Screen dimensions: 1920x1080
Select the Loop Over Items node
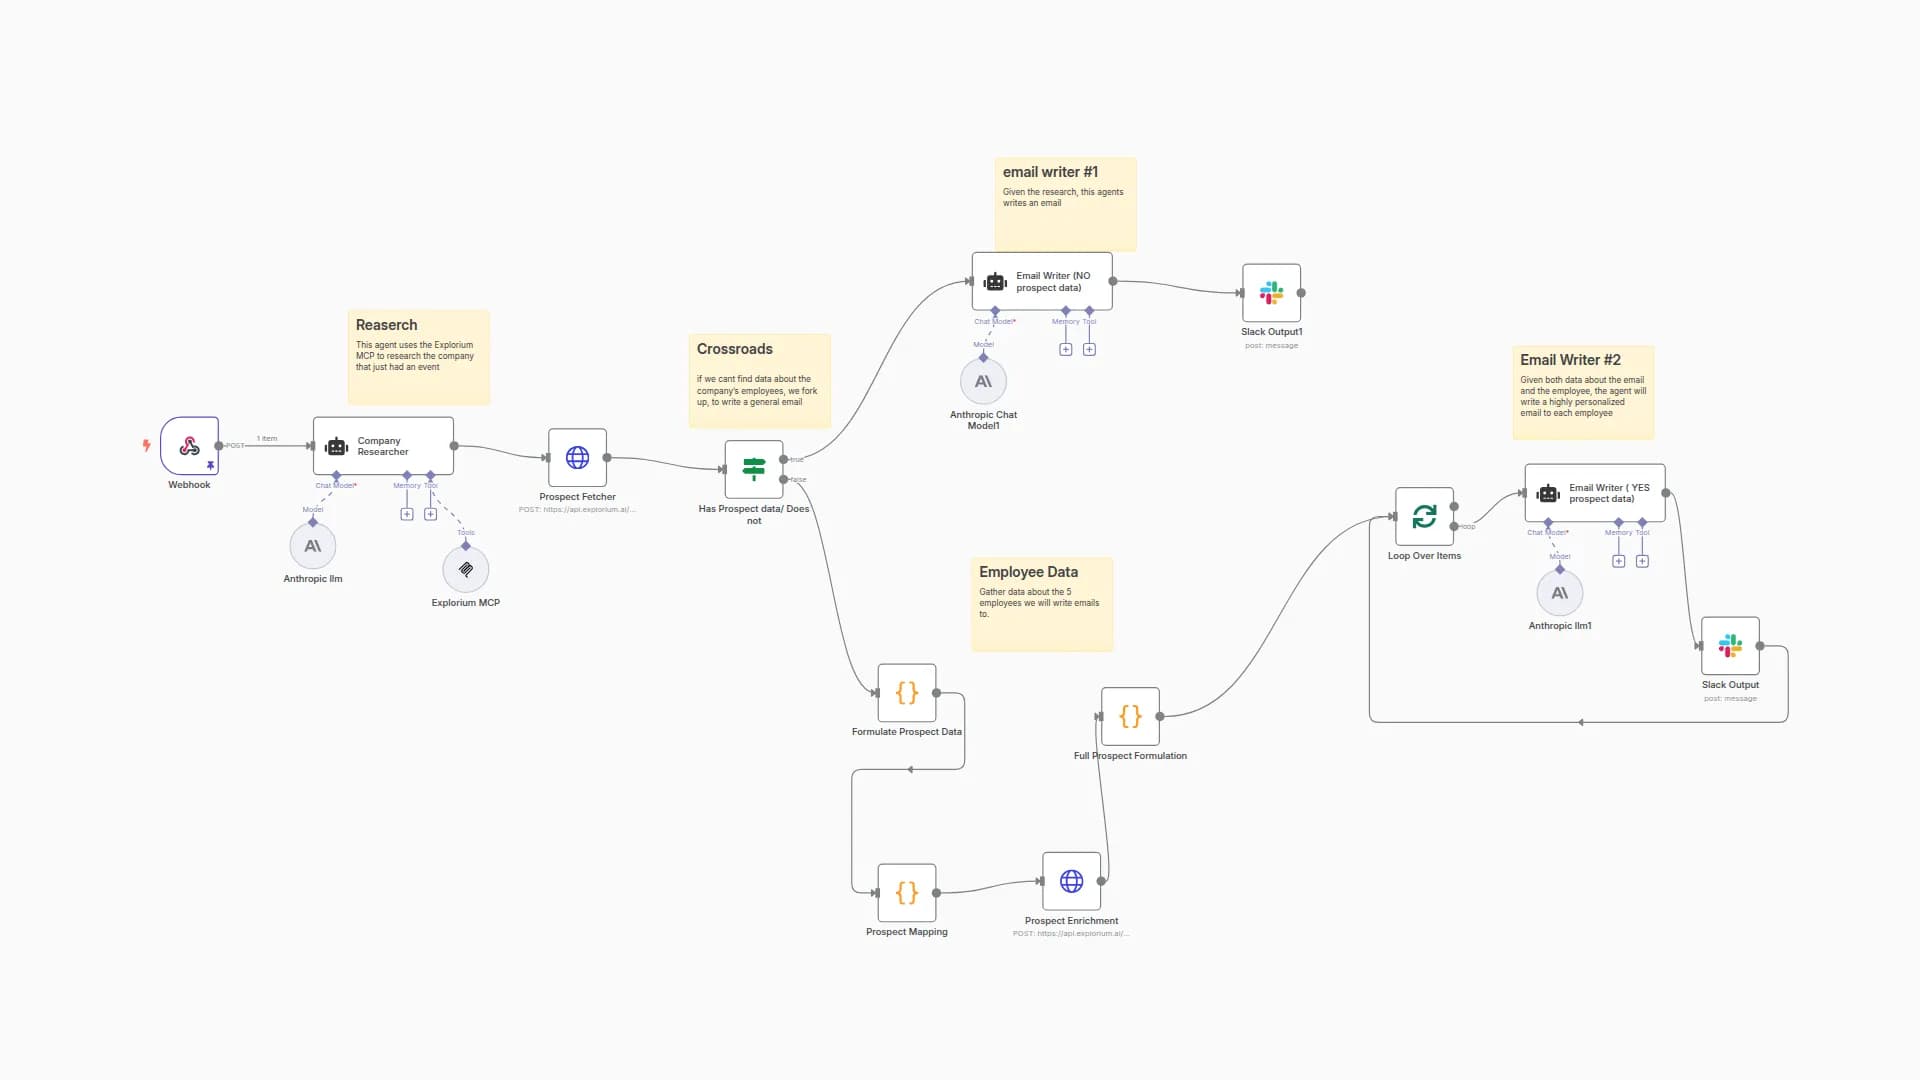[1424, 516]
